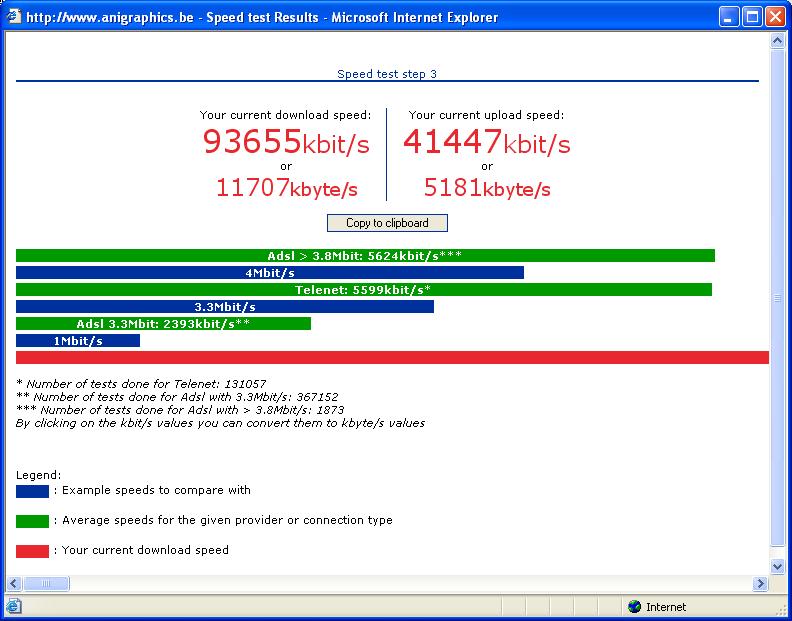The image size is (792, 621).
Task: Click the vertical scrollbar down arrow
Action: [x=778, y=566]
